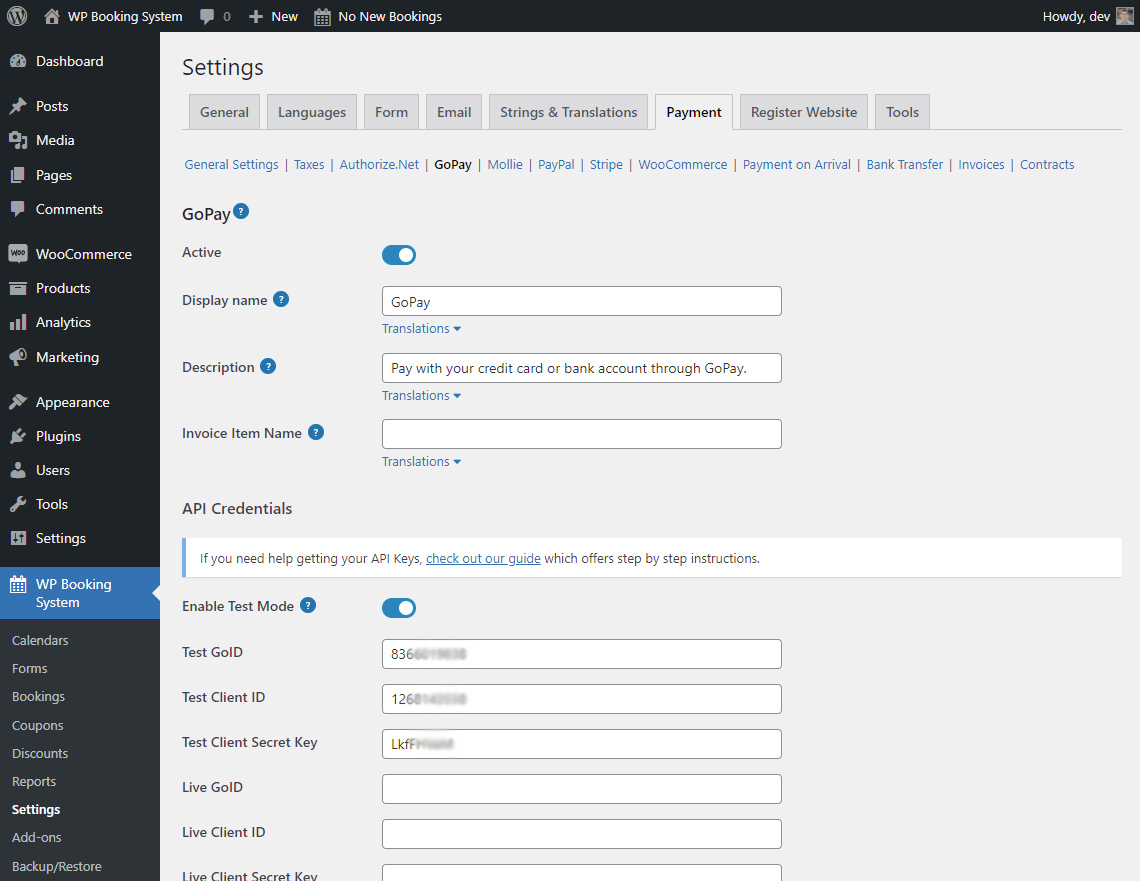Open help tooltip beside GoPay heading
The height and width of the screenshot is (881, 1140).
(x=241, y=212)
